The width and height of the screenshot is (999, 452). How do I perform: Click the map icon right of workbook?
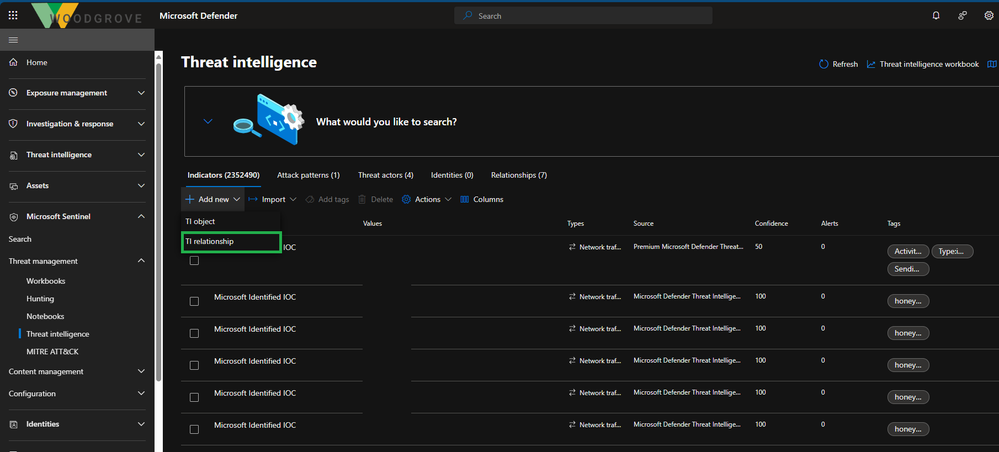tap(991, 64)
